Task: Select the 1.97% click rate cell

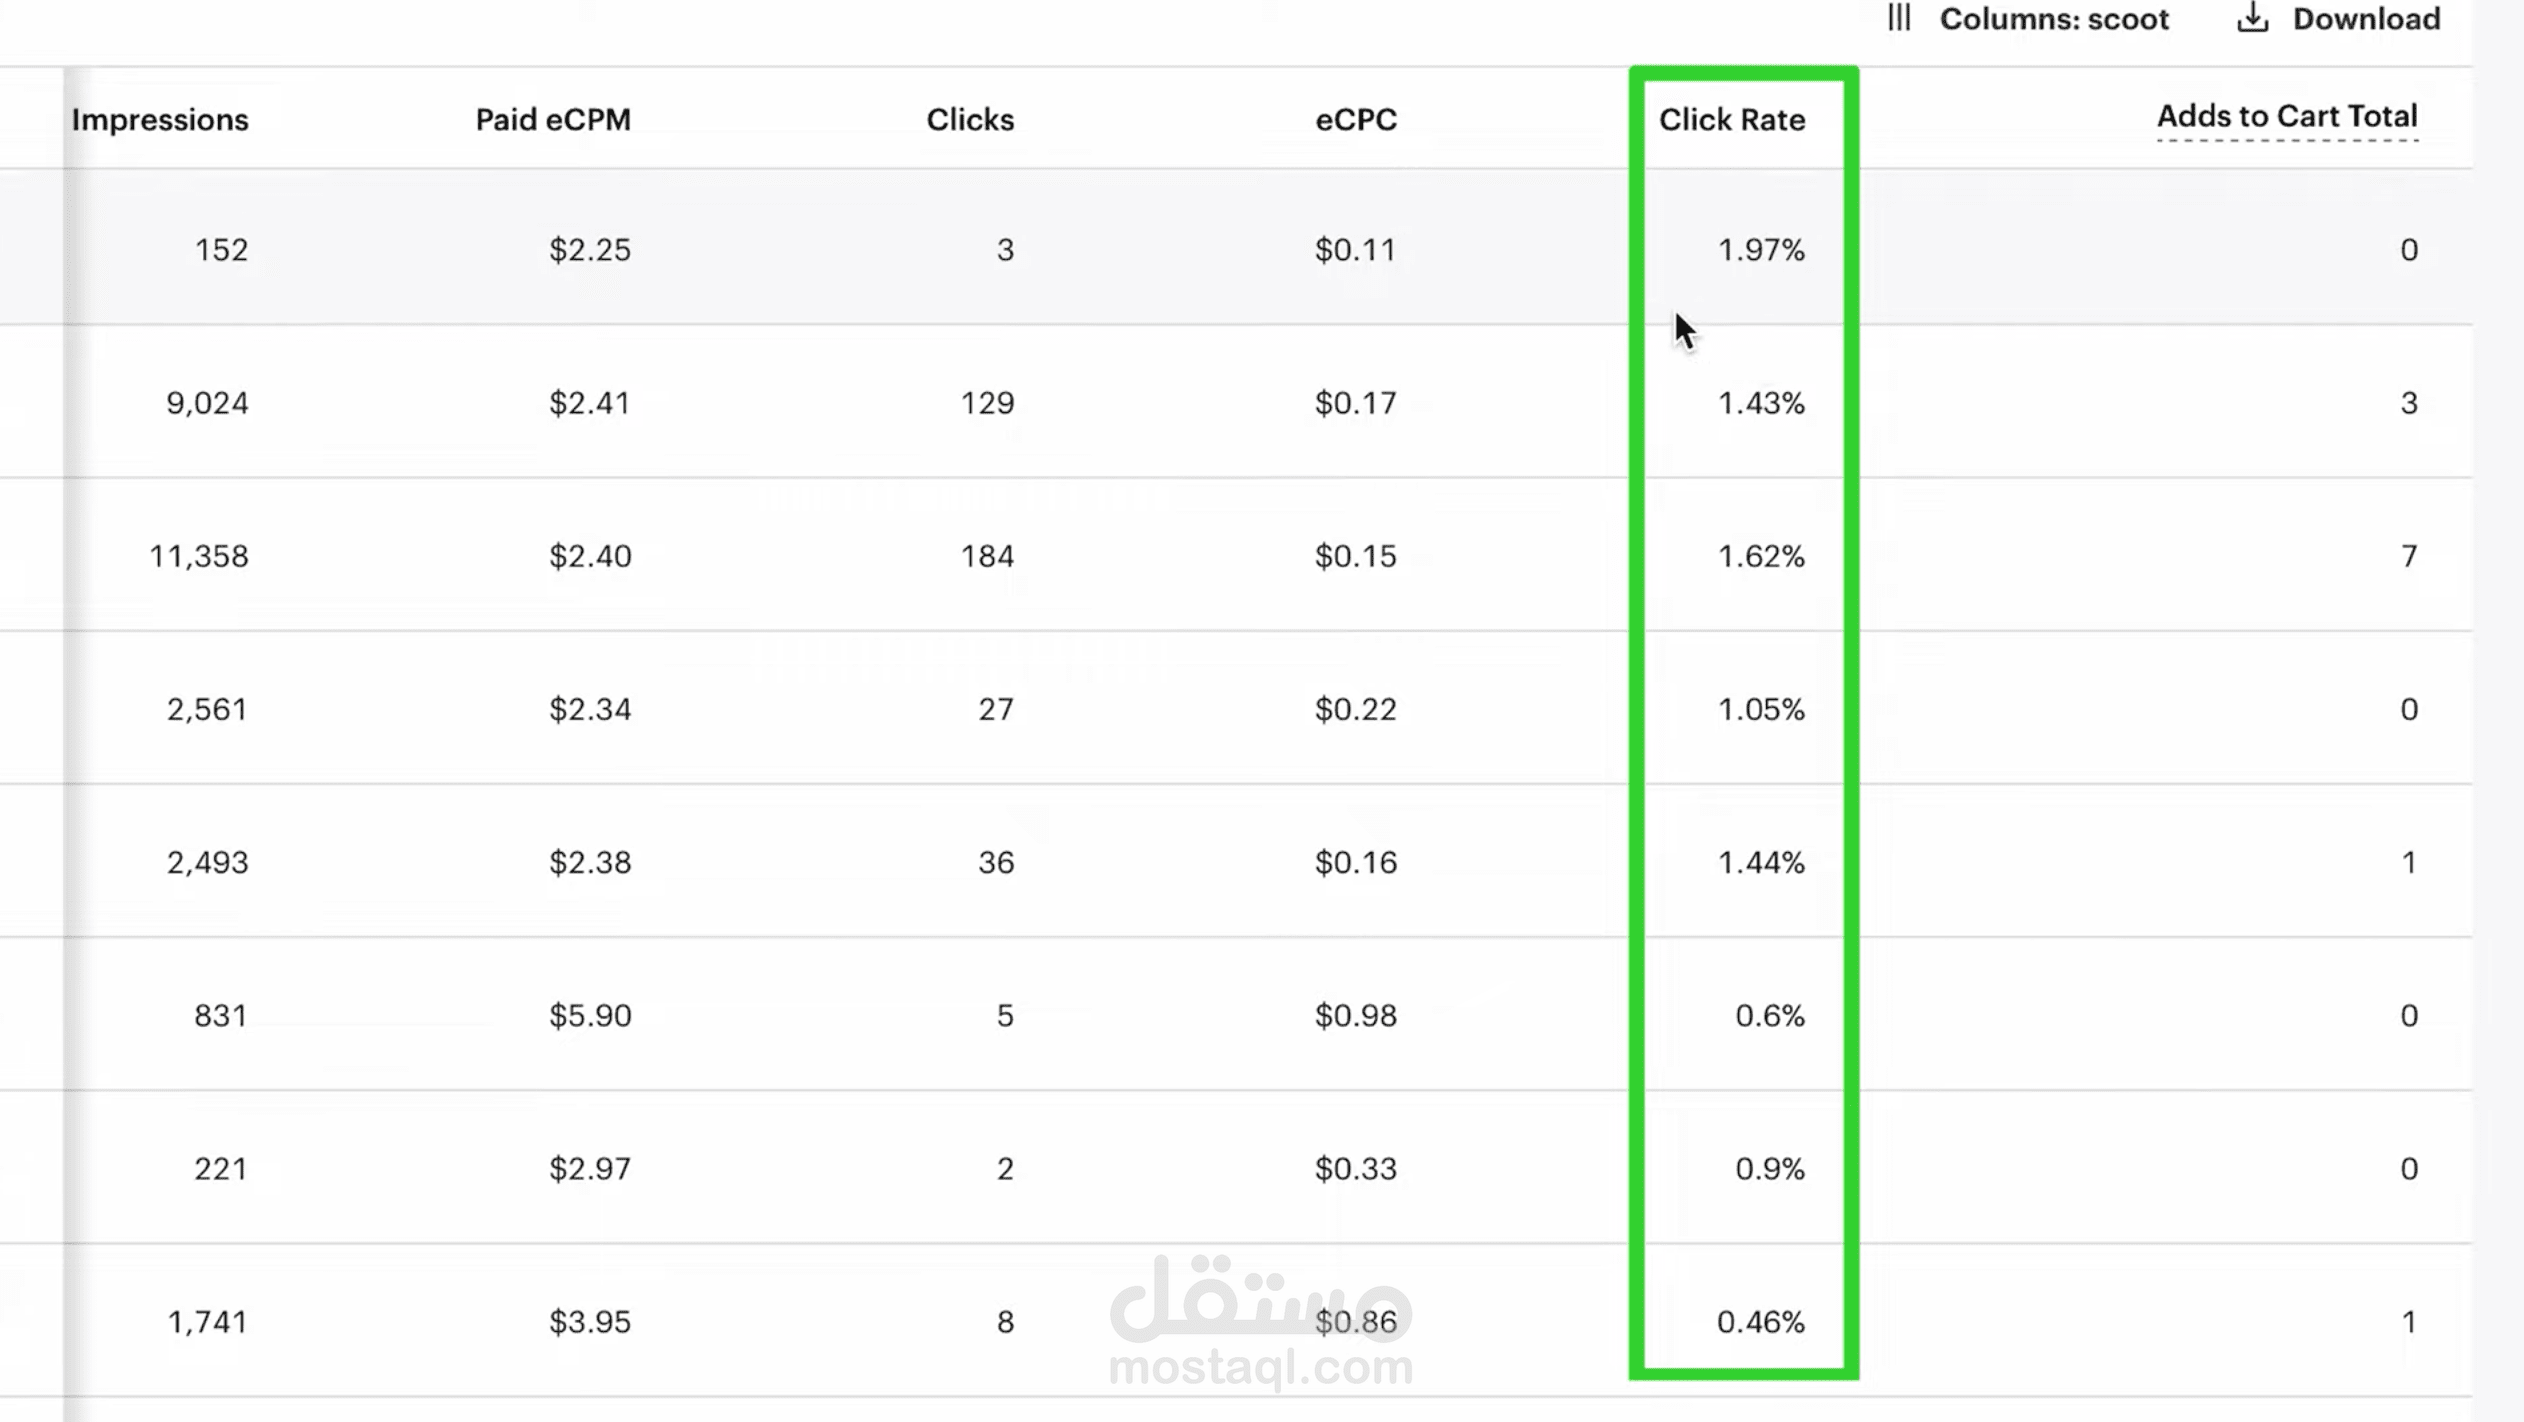Action: coord(1761,250)
